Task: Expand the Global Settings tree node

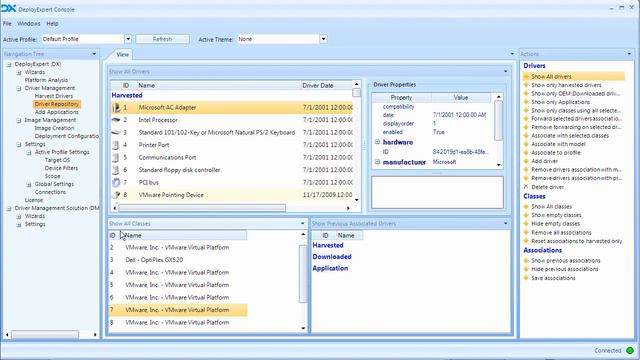Action: click(x=29, y=184)
